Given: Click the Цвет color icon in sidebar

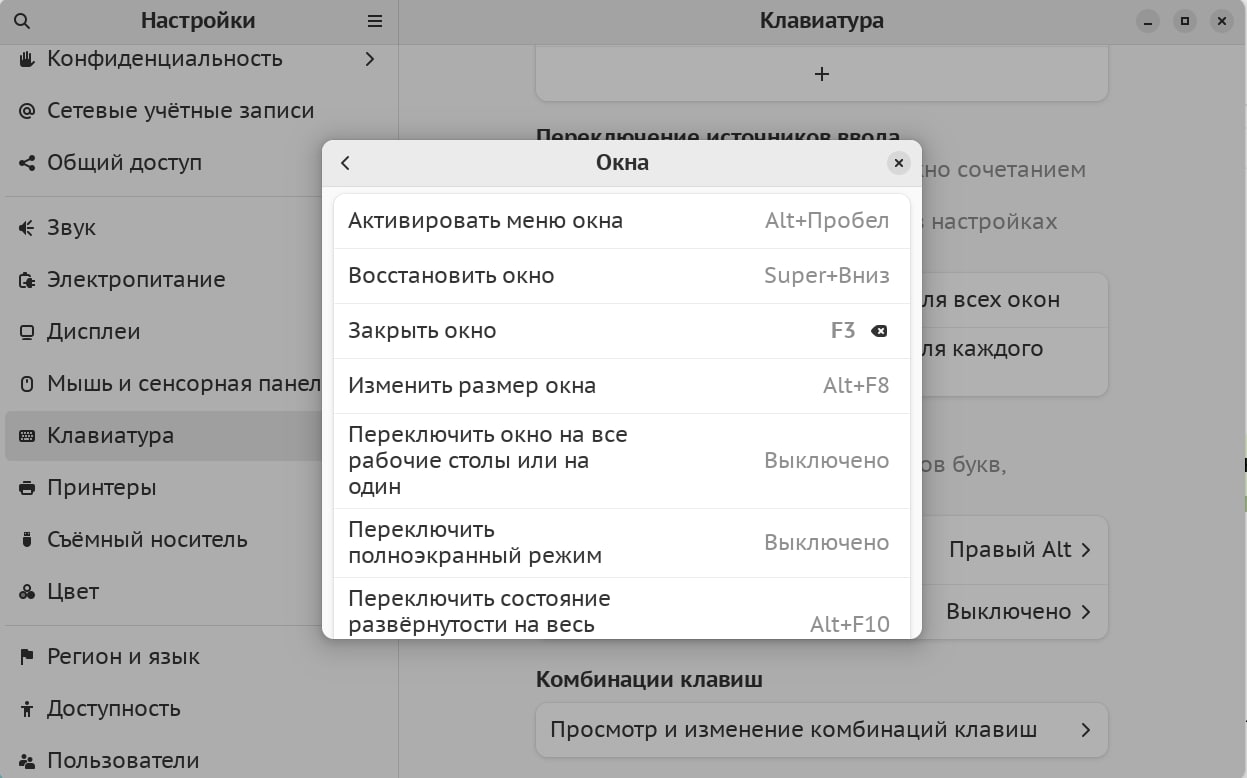Looking at the screenshot, I should [27, 592].
